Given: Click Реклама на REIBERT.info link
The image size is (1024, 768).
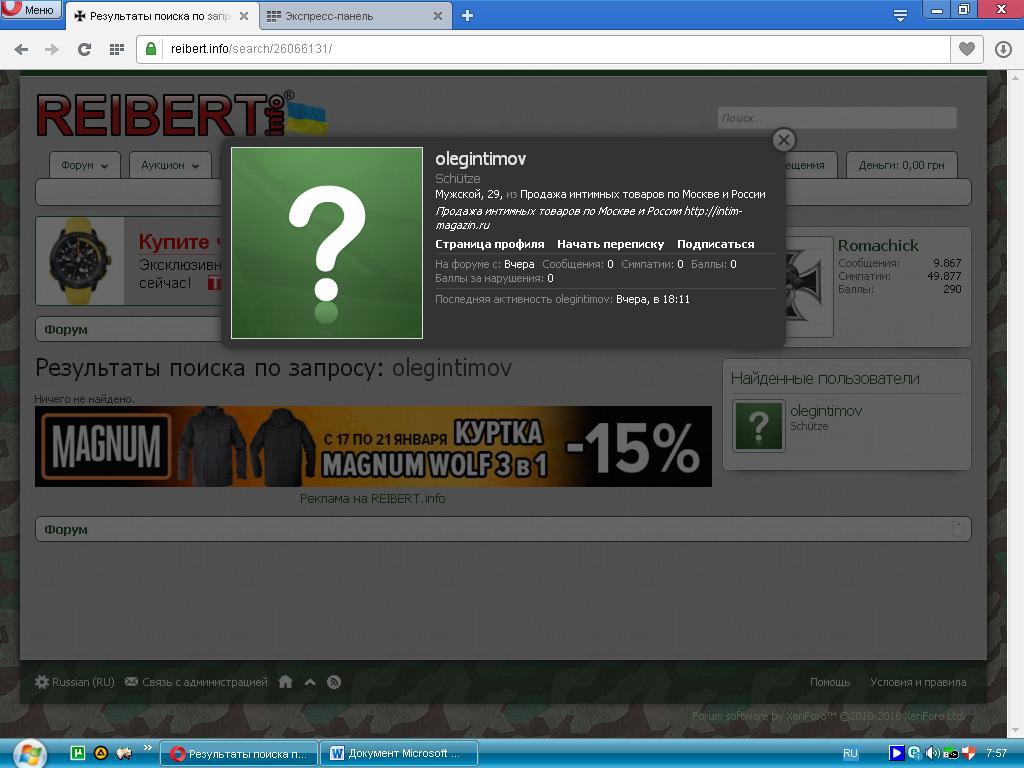Looking at the screenshot, I should click(373, 499).
